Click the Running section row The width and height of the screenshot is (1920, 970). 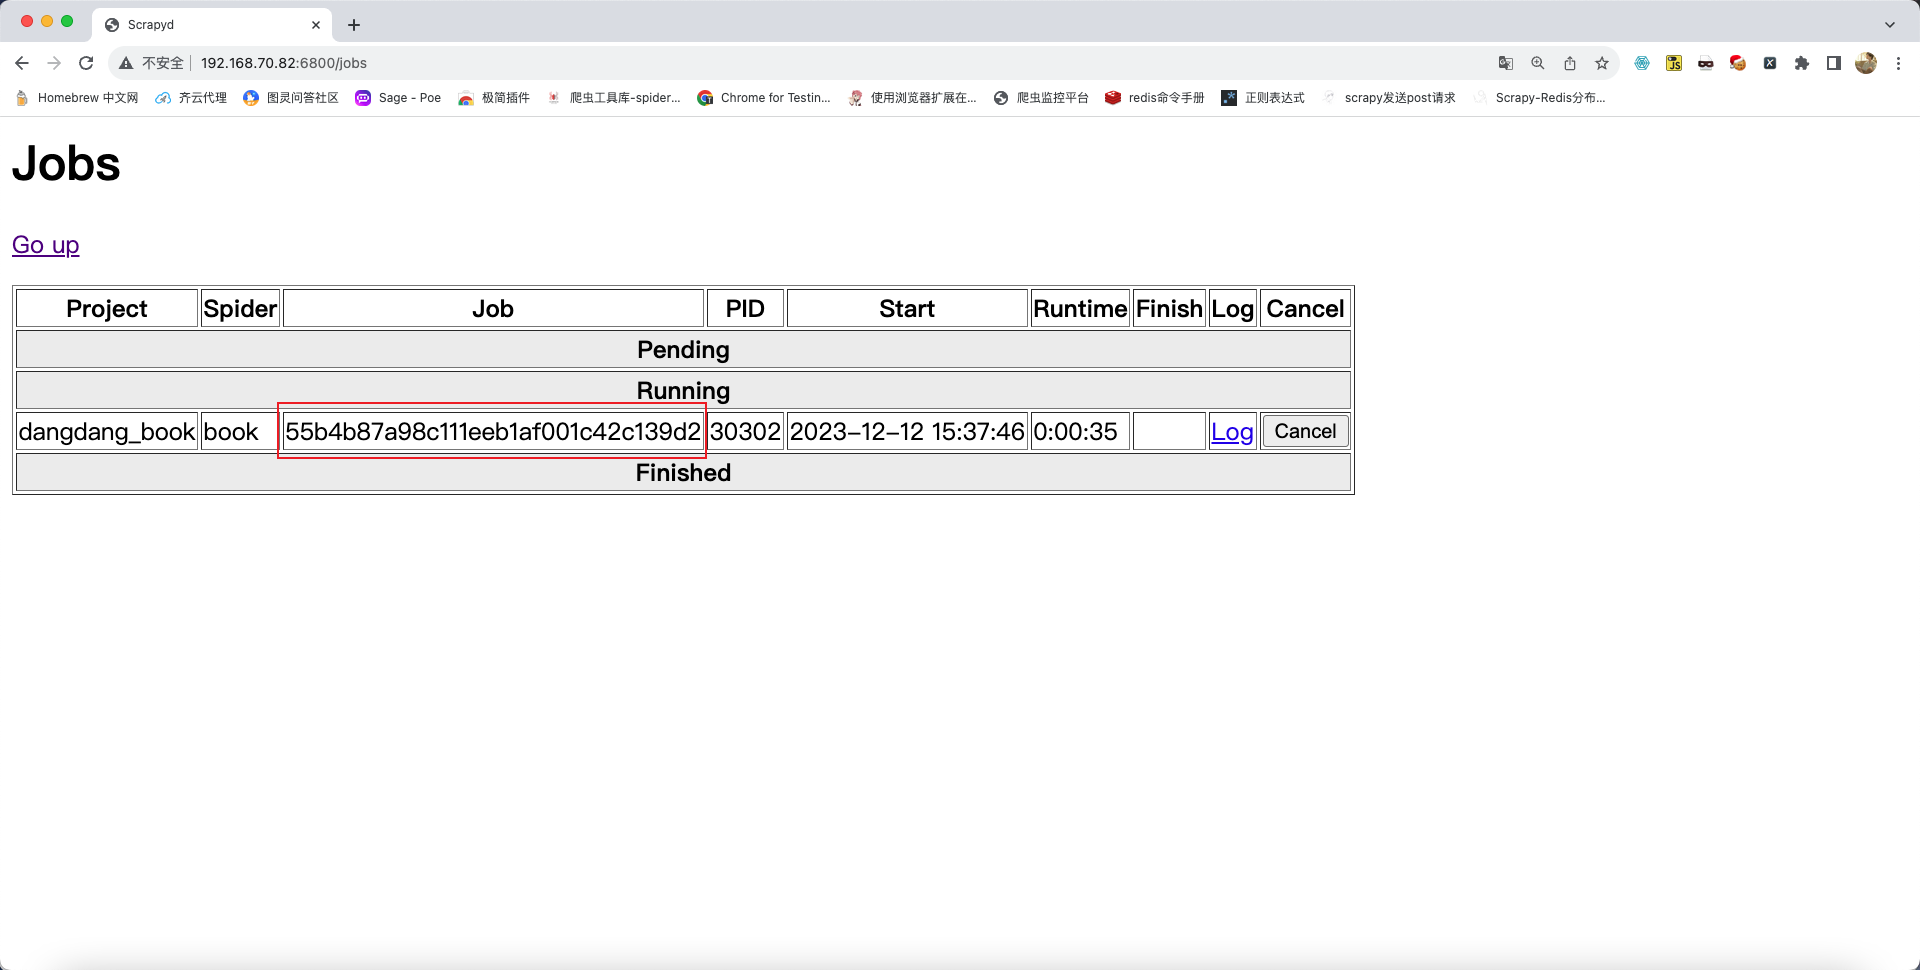[683, 391]
